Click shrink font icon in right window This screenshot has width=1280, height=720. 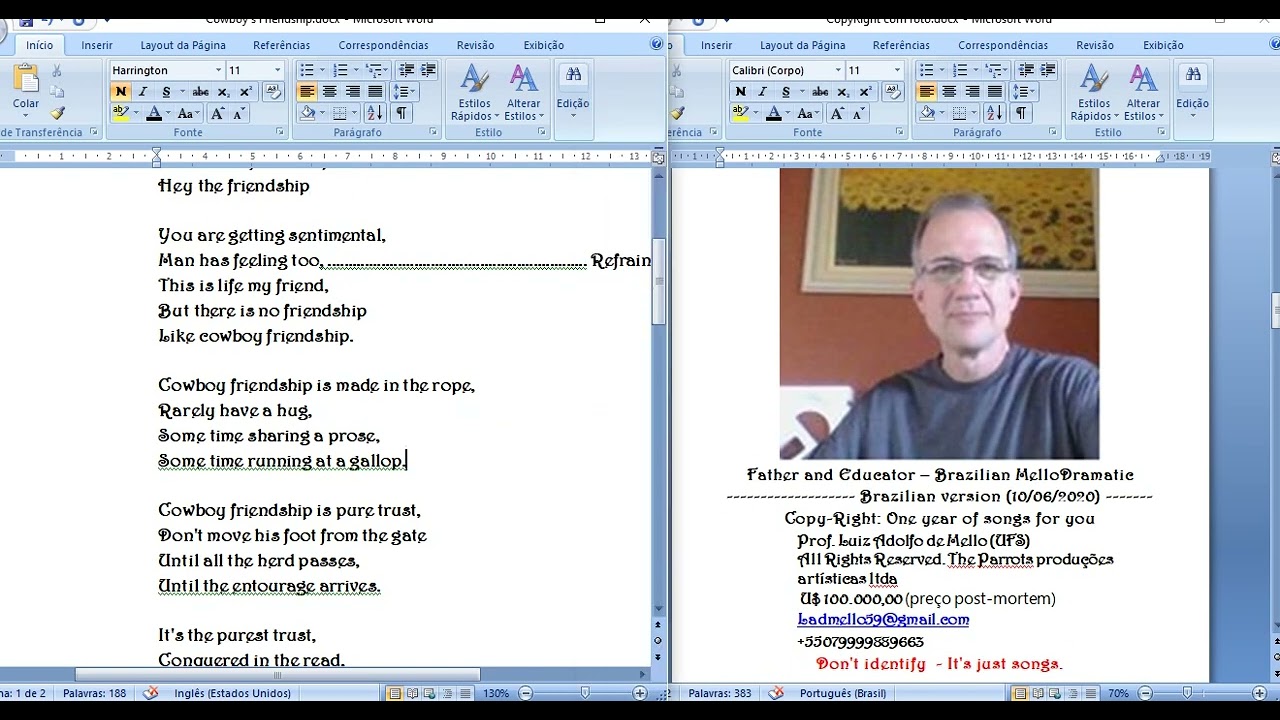pos(859,114)
